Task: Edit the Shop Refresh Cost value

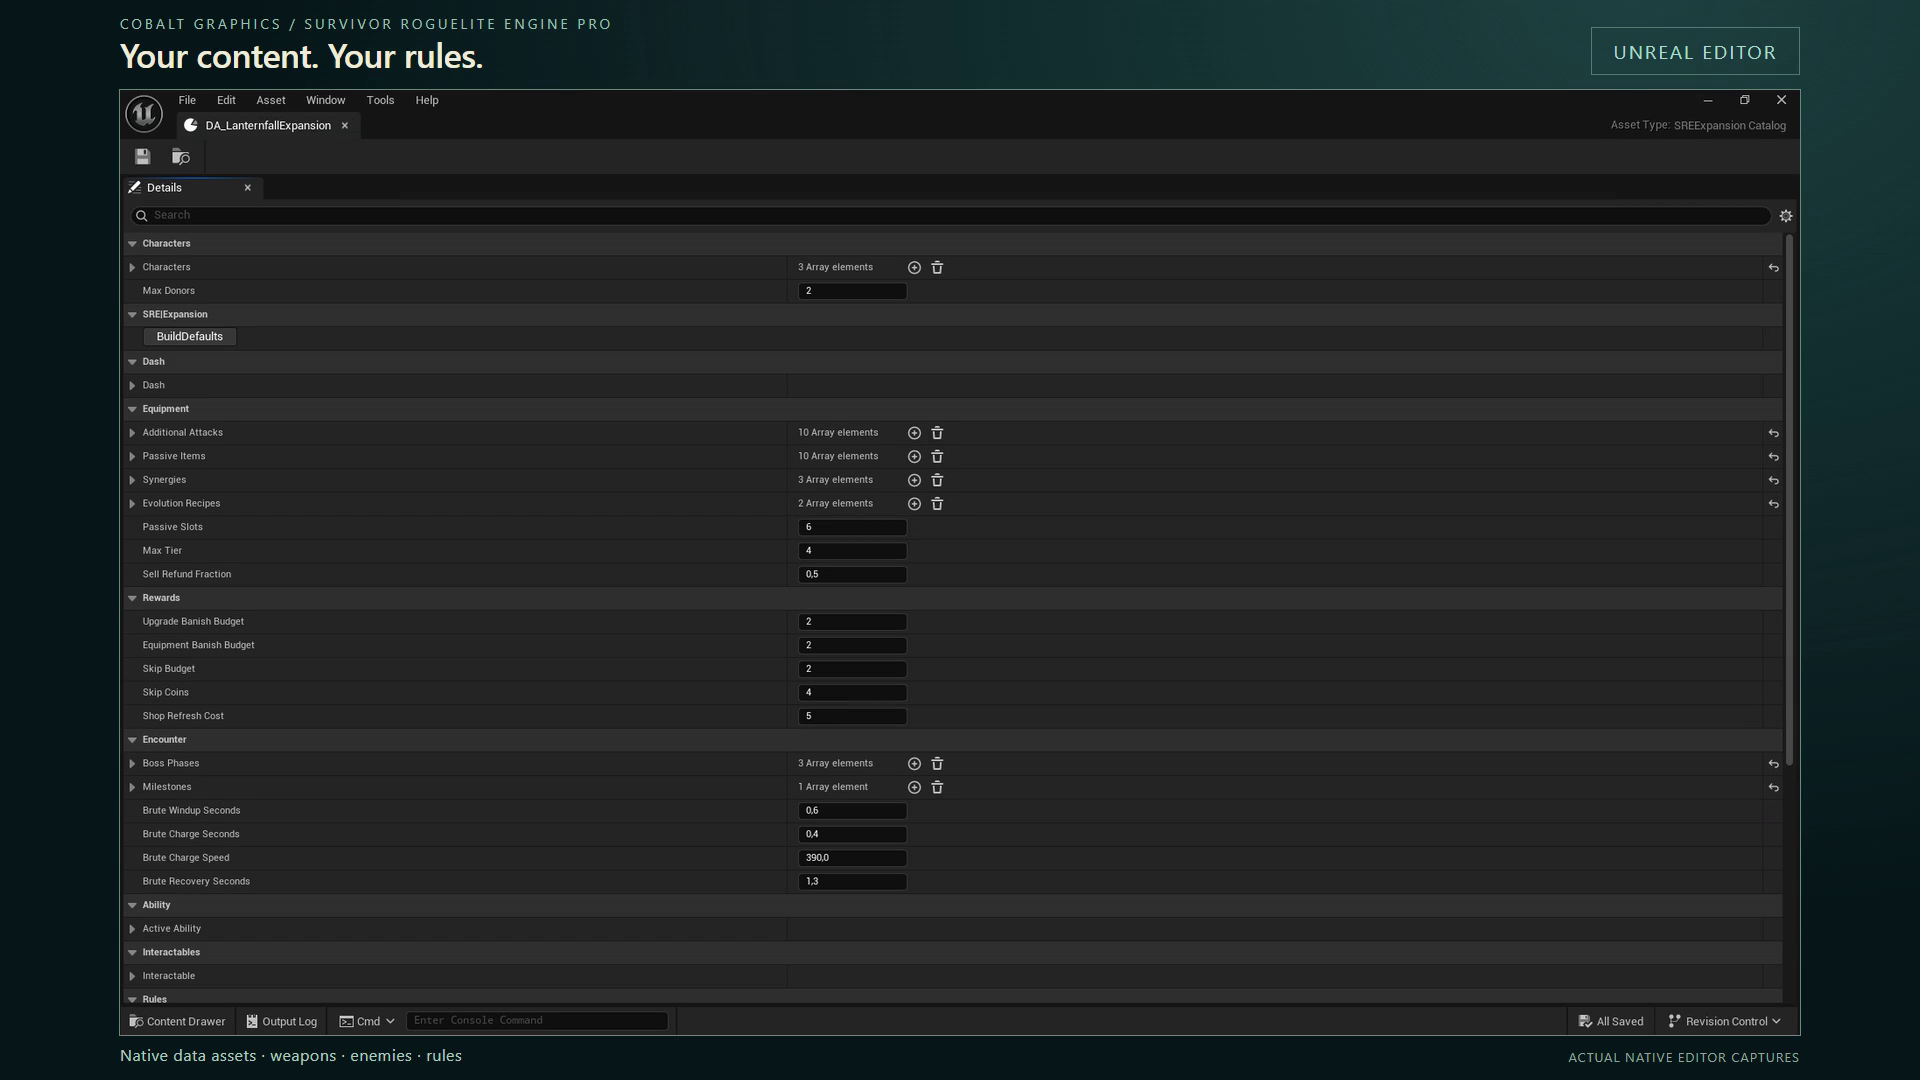Action: click(x=852, y=717)
